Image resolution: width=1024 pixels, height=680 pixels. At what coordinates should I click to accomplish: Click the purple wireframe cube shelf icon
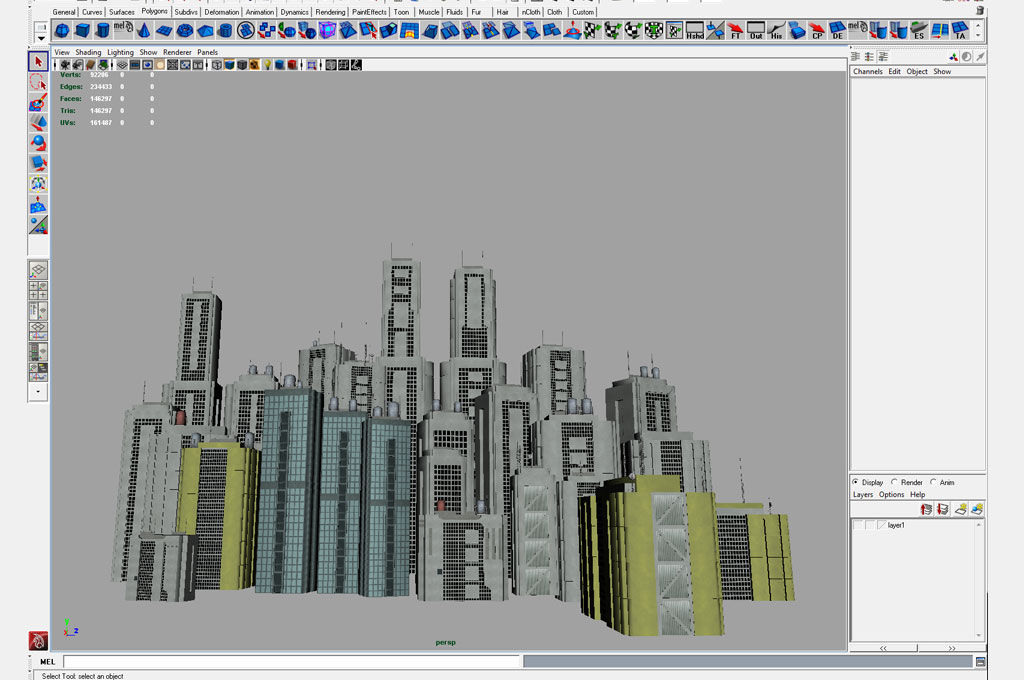[327, 30]
